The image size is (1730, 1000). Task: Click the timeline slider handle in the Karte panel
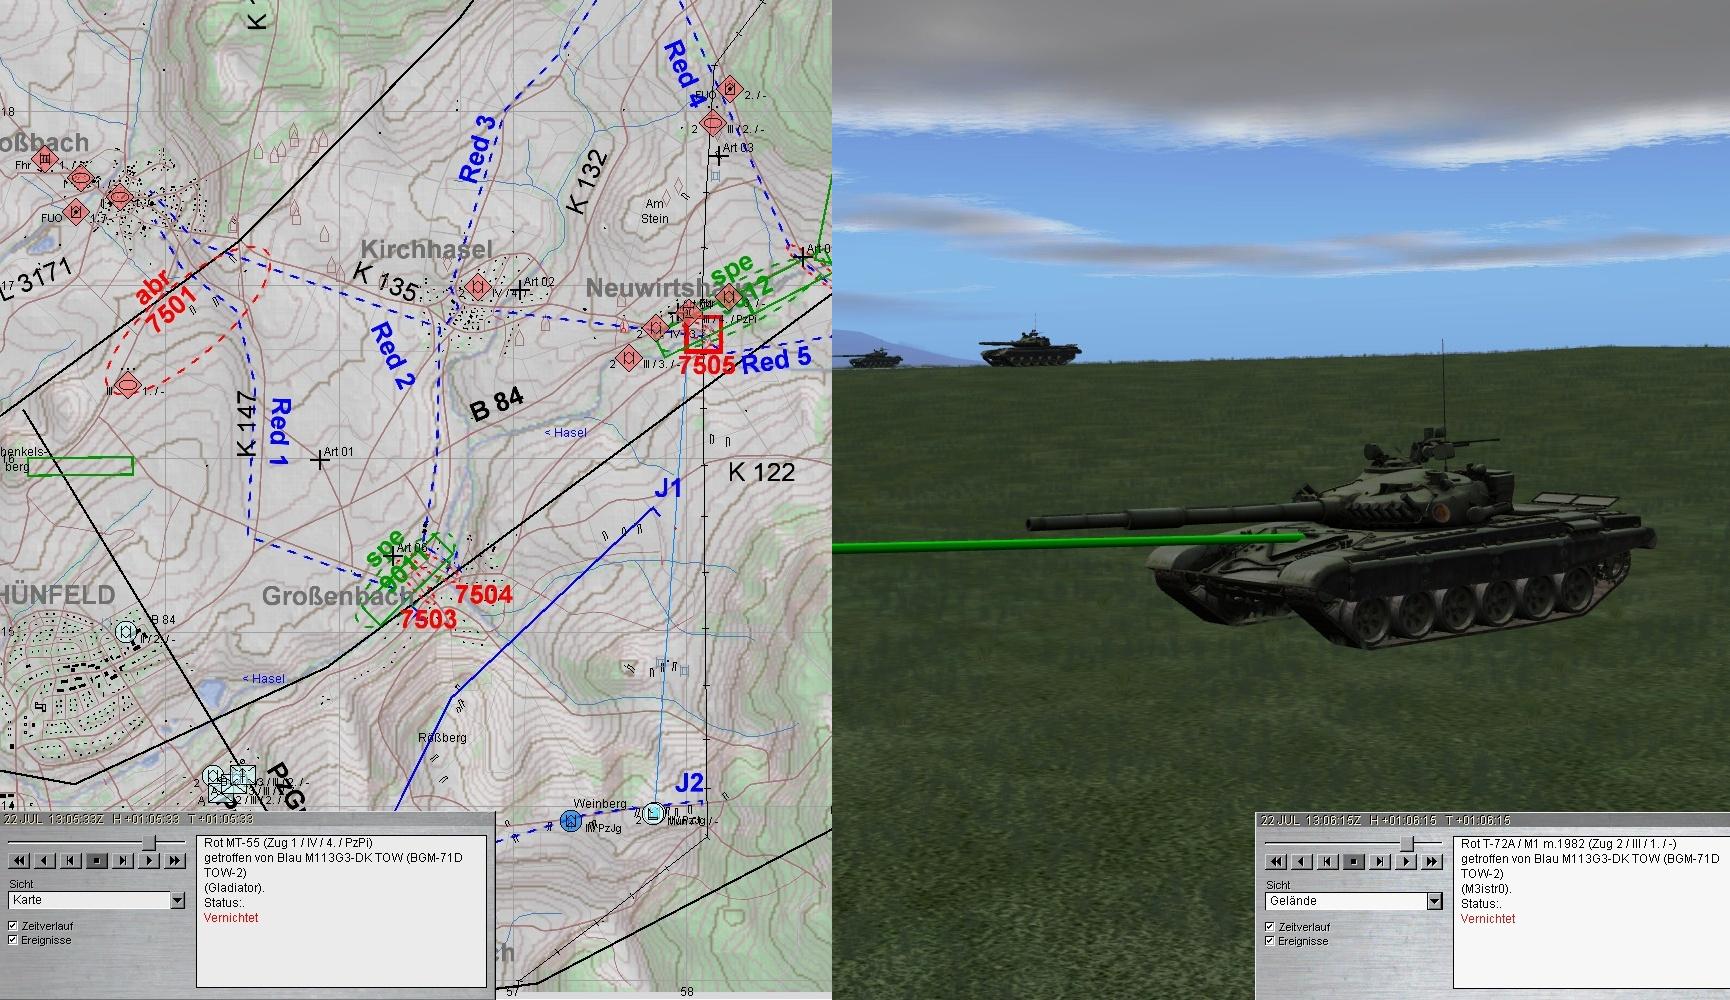(x=149, y=842)
